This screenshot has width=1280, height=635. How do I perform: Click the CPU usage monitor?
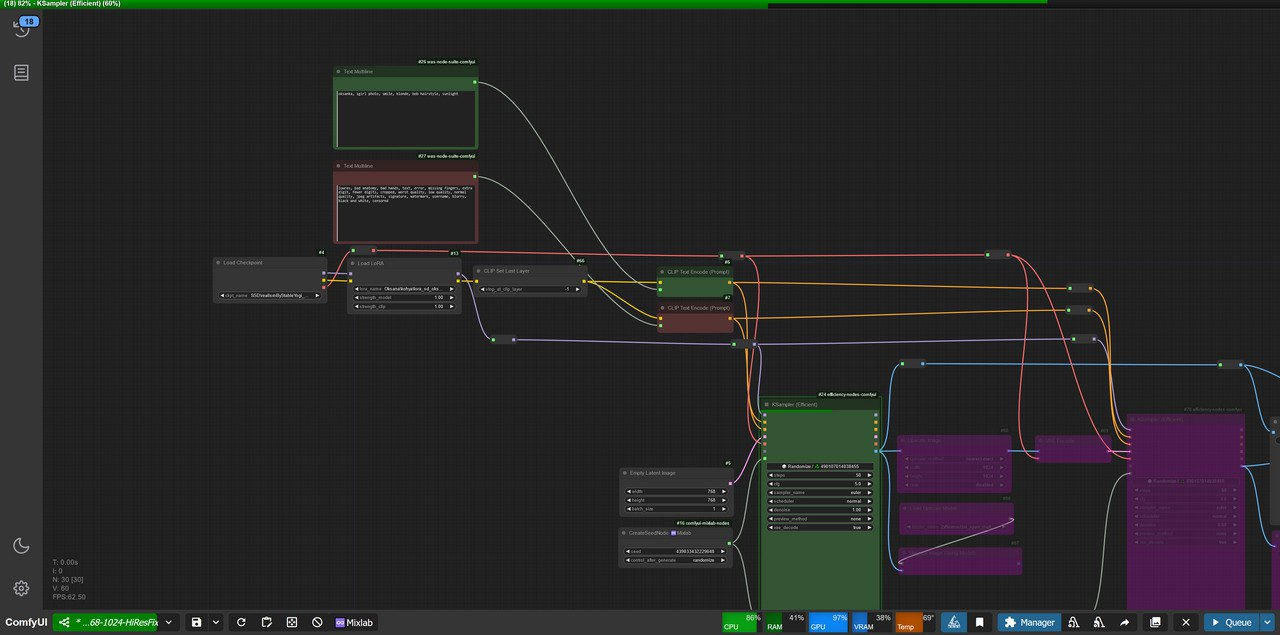[741, 622]
